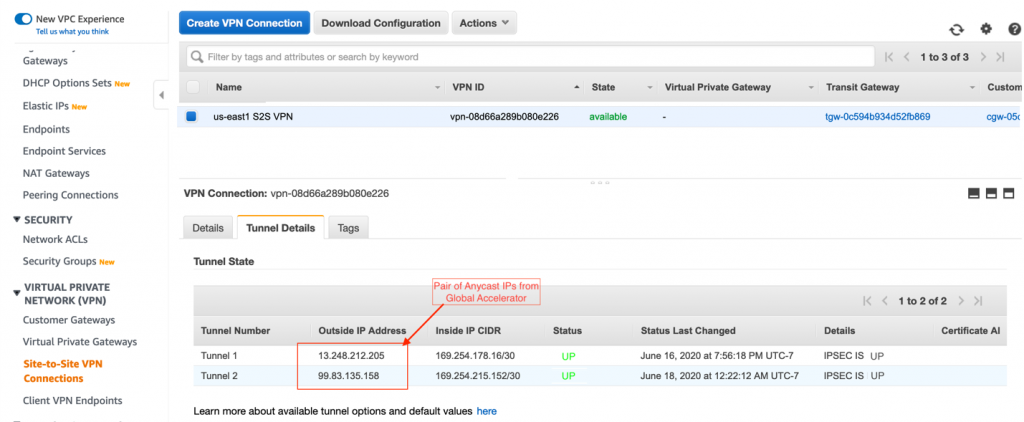The height and width of the screenshot is (422, 1024).
Task: Go to first page of VPN connections
Action: click(889, 57)
